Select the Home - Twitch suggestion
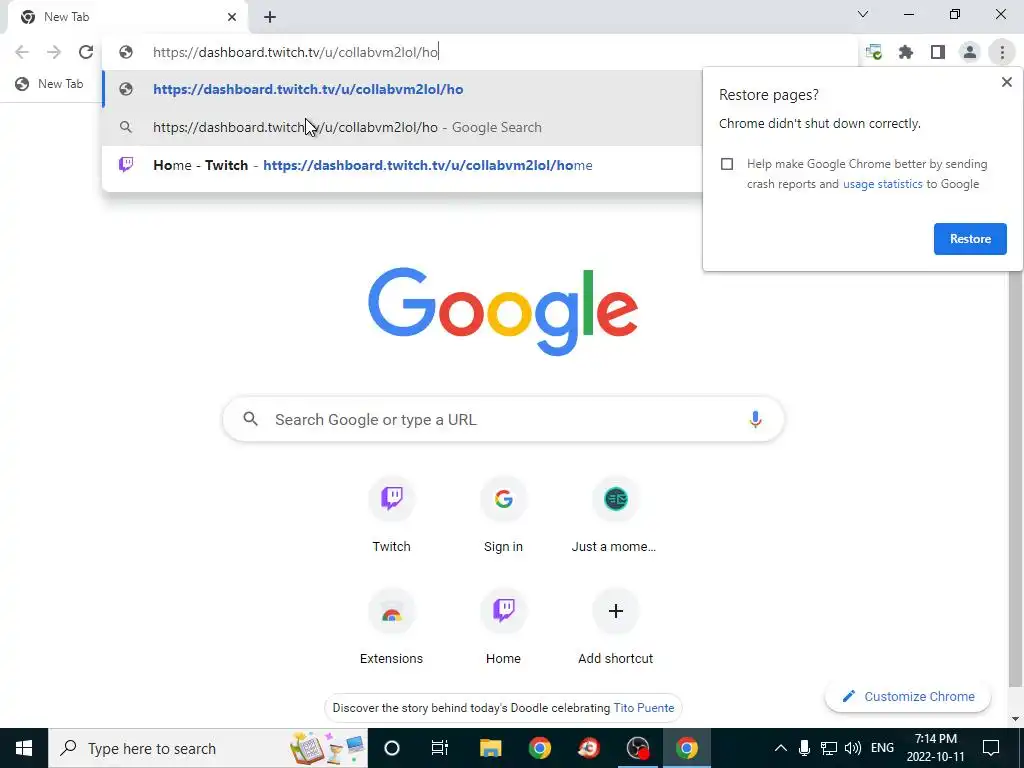The height and width of the screenshot is (768, 1024). 402,165
